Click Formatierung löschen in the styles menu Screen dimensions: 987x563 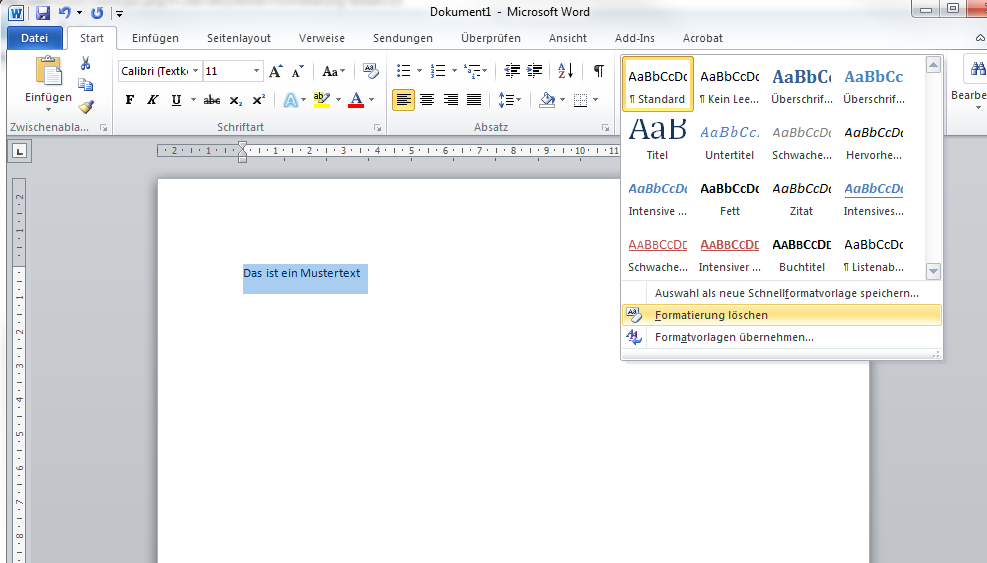711,315
